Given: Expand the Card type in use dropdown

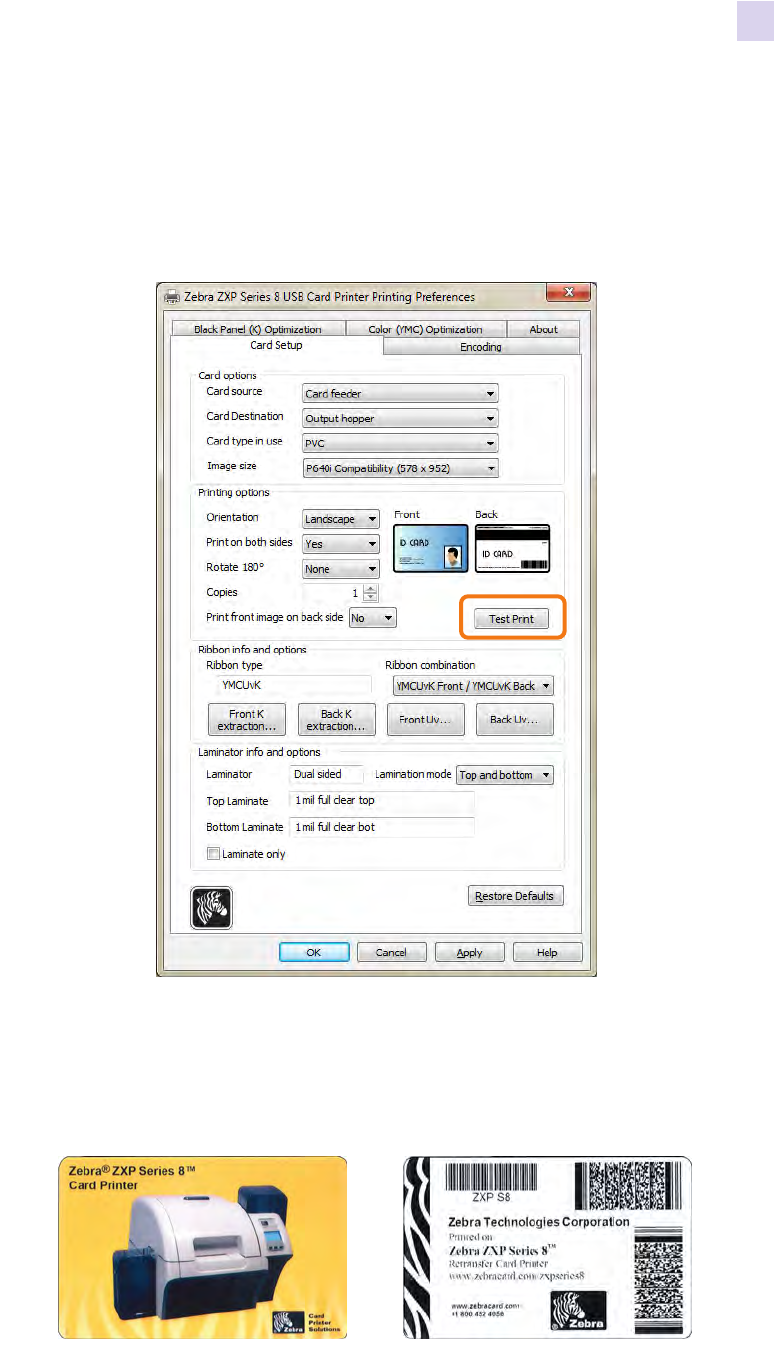Looking at the screenshot, I should coord(400,443).
